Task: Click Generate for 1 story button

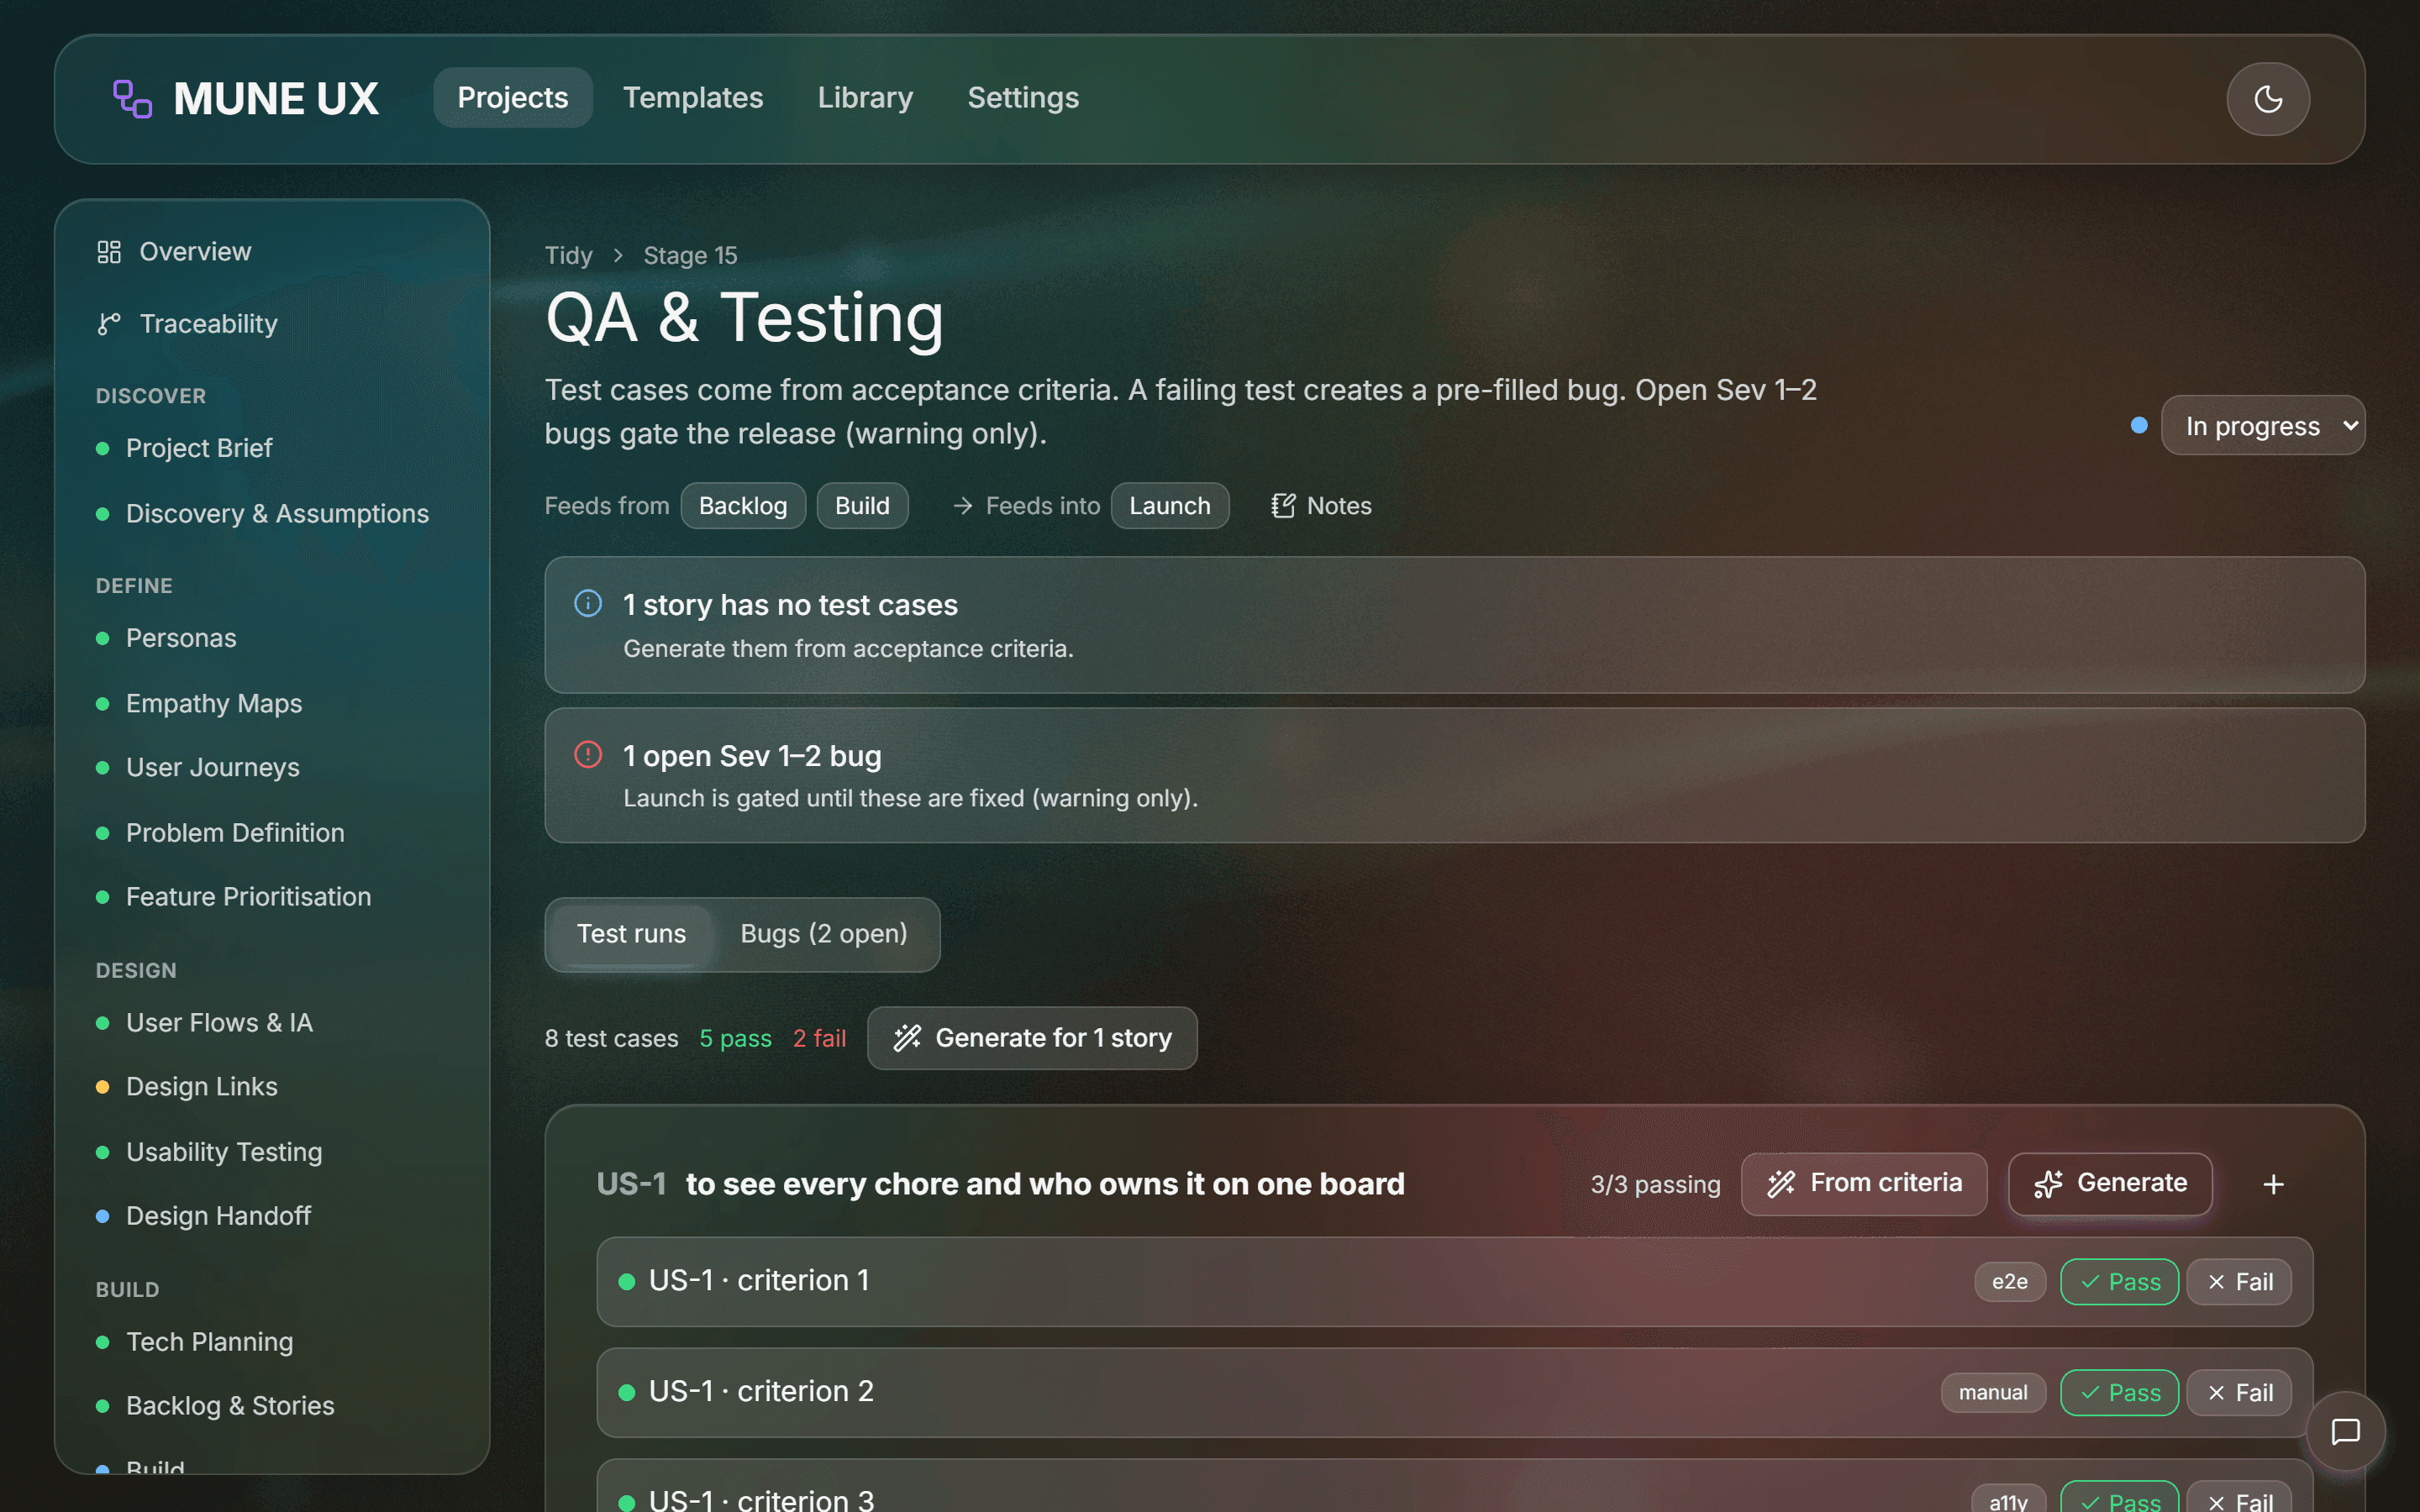Action: point(1032,1038)
